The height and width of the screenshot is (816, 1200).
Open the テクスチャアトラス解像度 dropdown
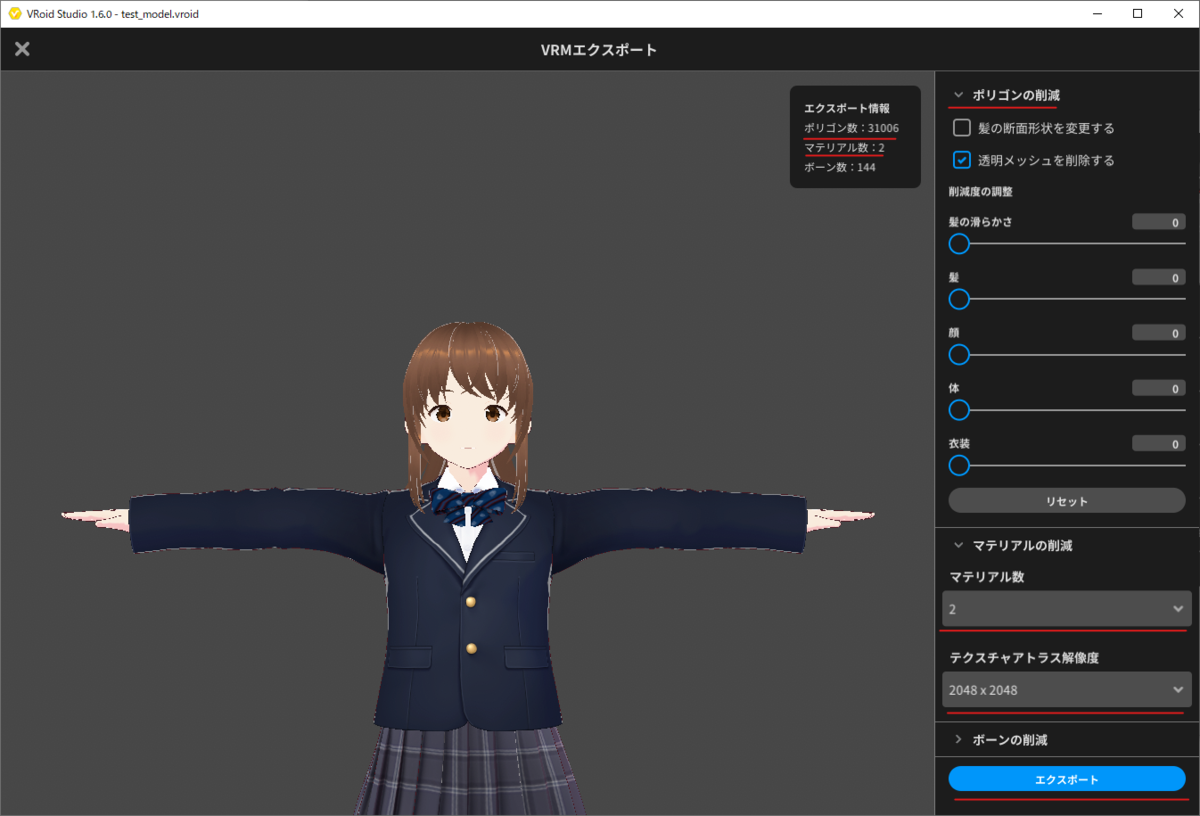click(x=1067, y=690)
